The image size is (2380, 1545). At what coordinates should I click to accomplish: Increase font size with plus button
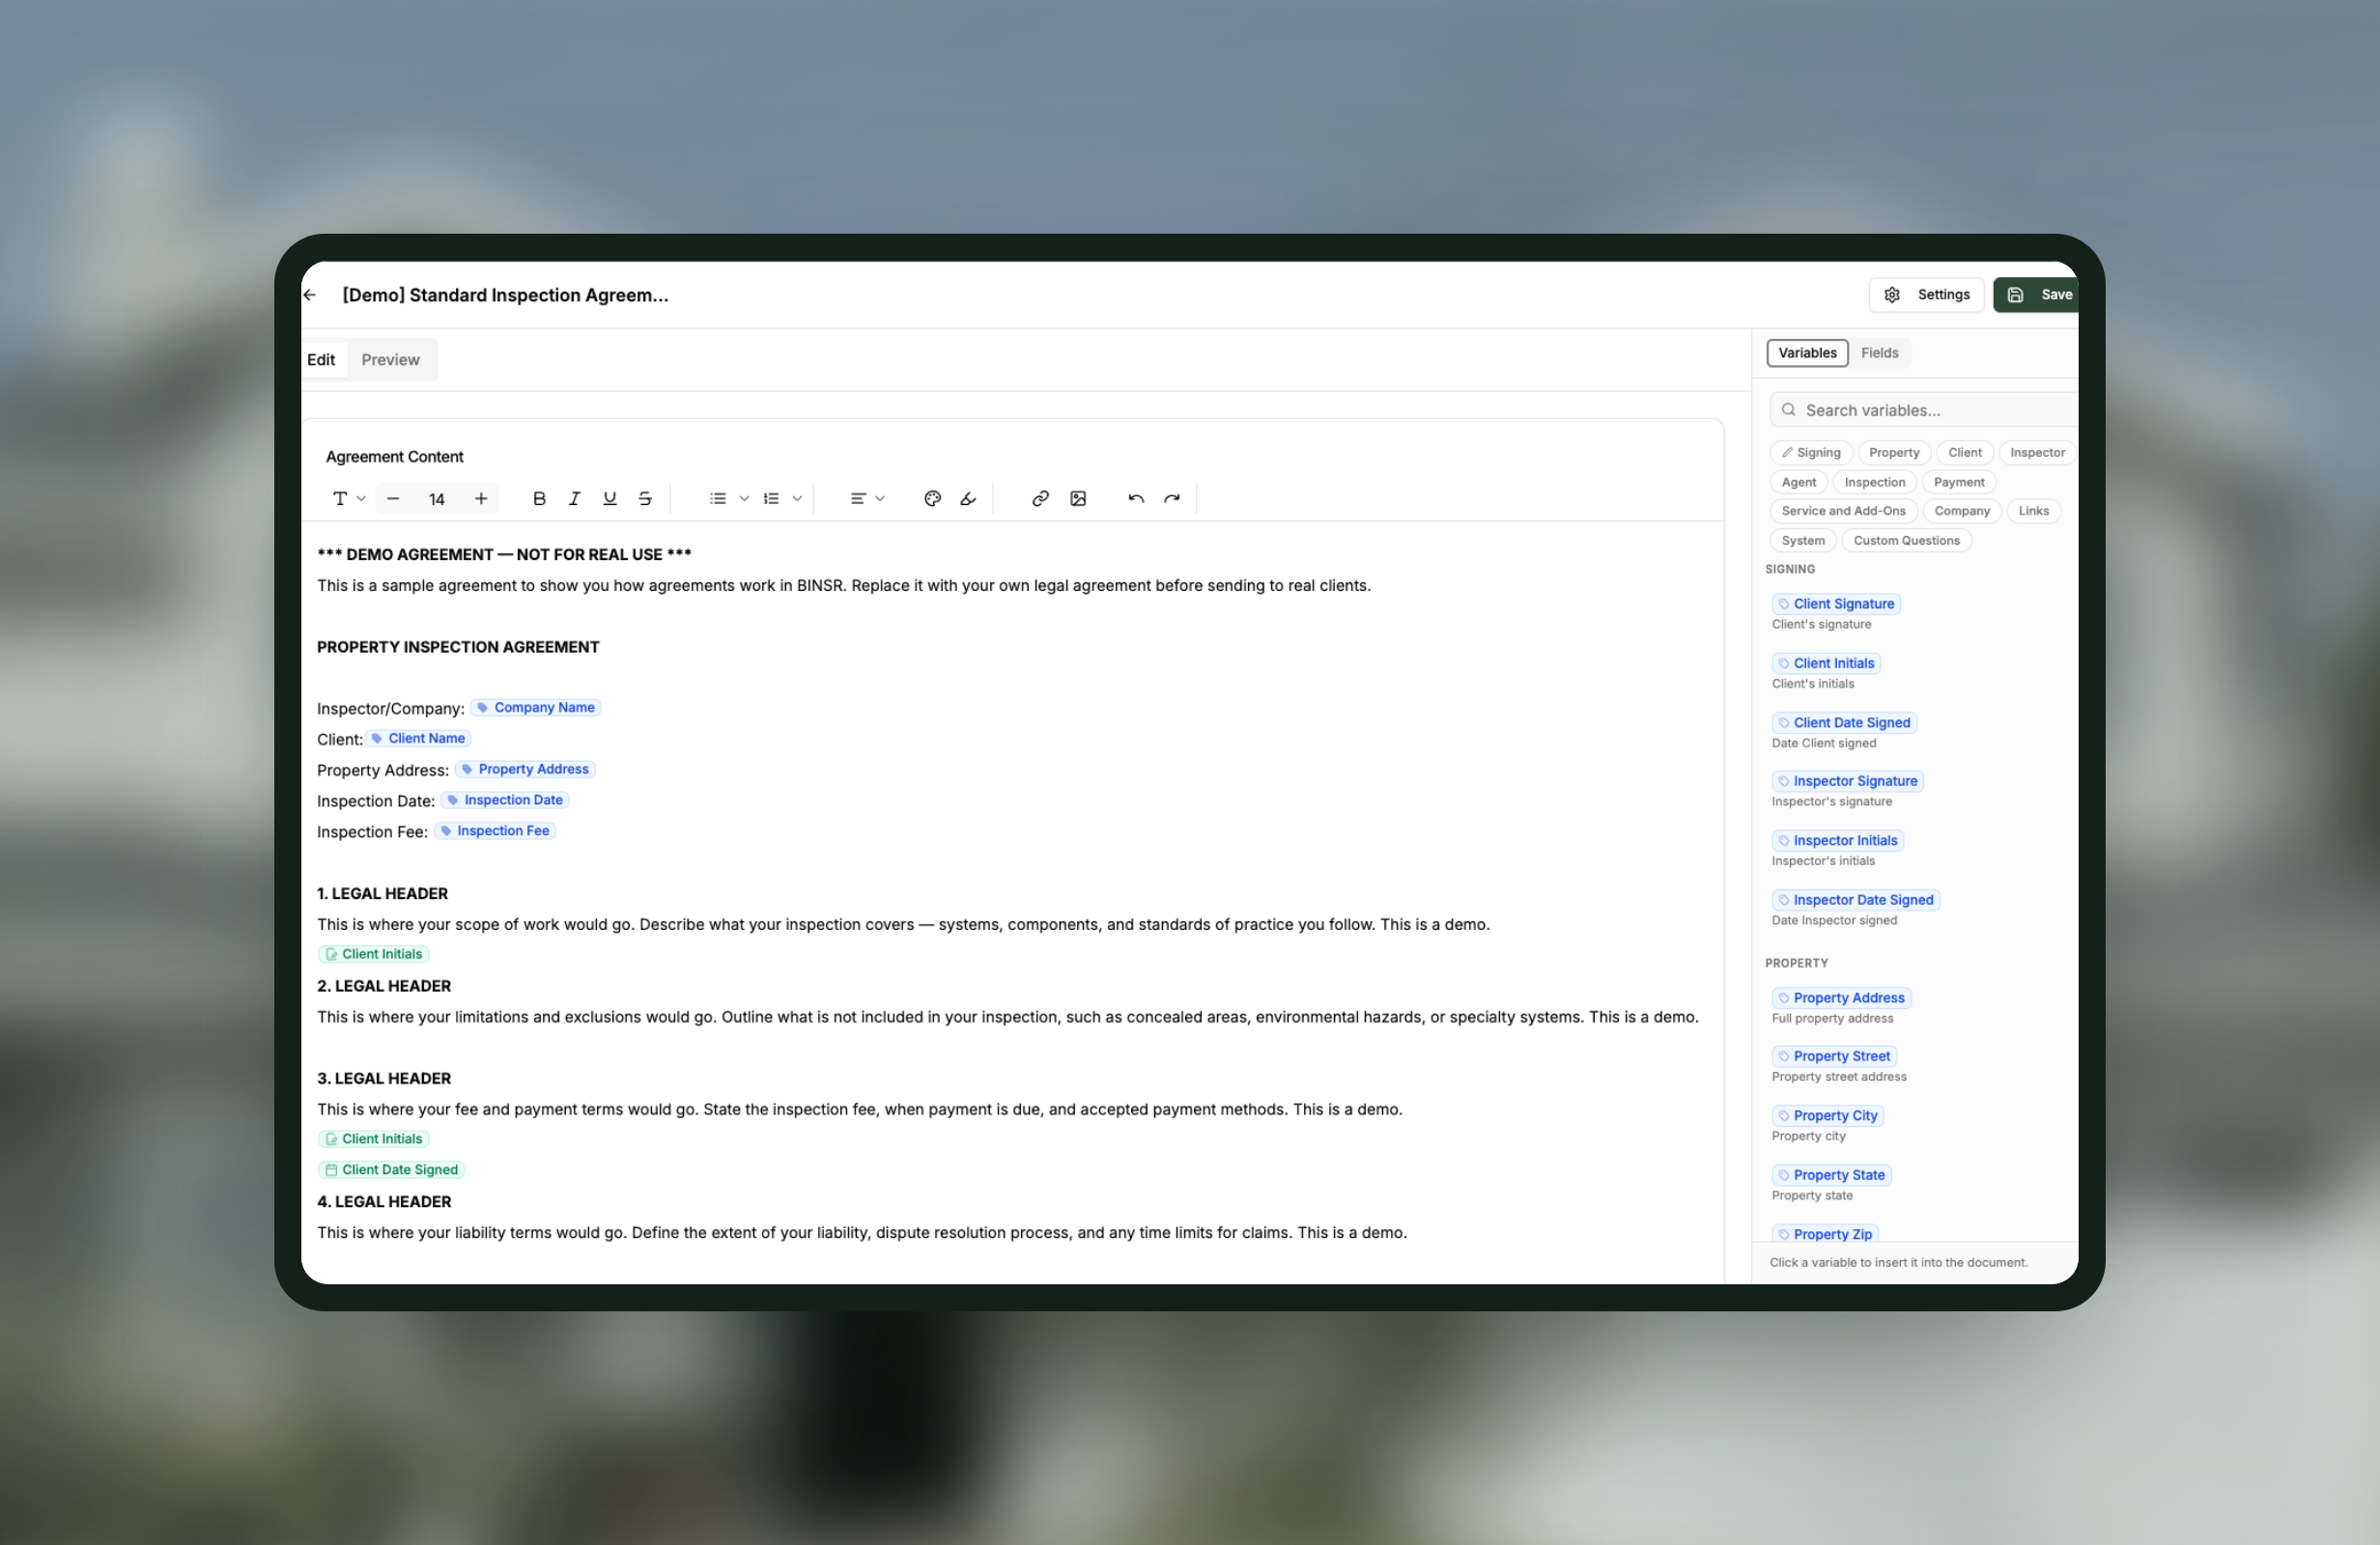481,498
